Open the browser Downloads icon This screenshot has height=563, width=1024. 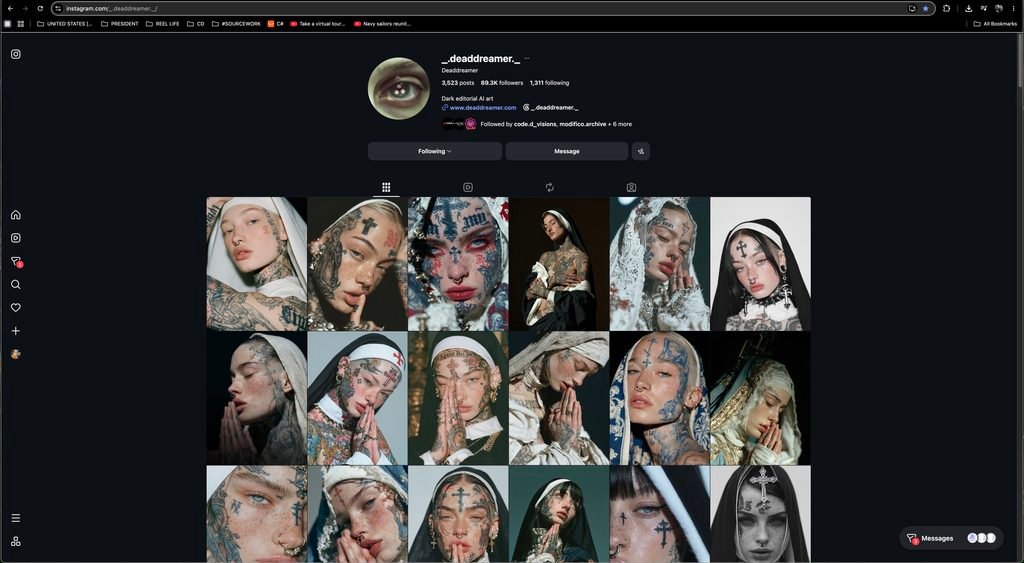[x=968, y=8]
